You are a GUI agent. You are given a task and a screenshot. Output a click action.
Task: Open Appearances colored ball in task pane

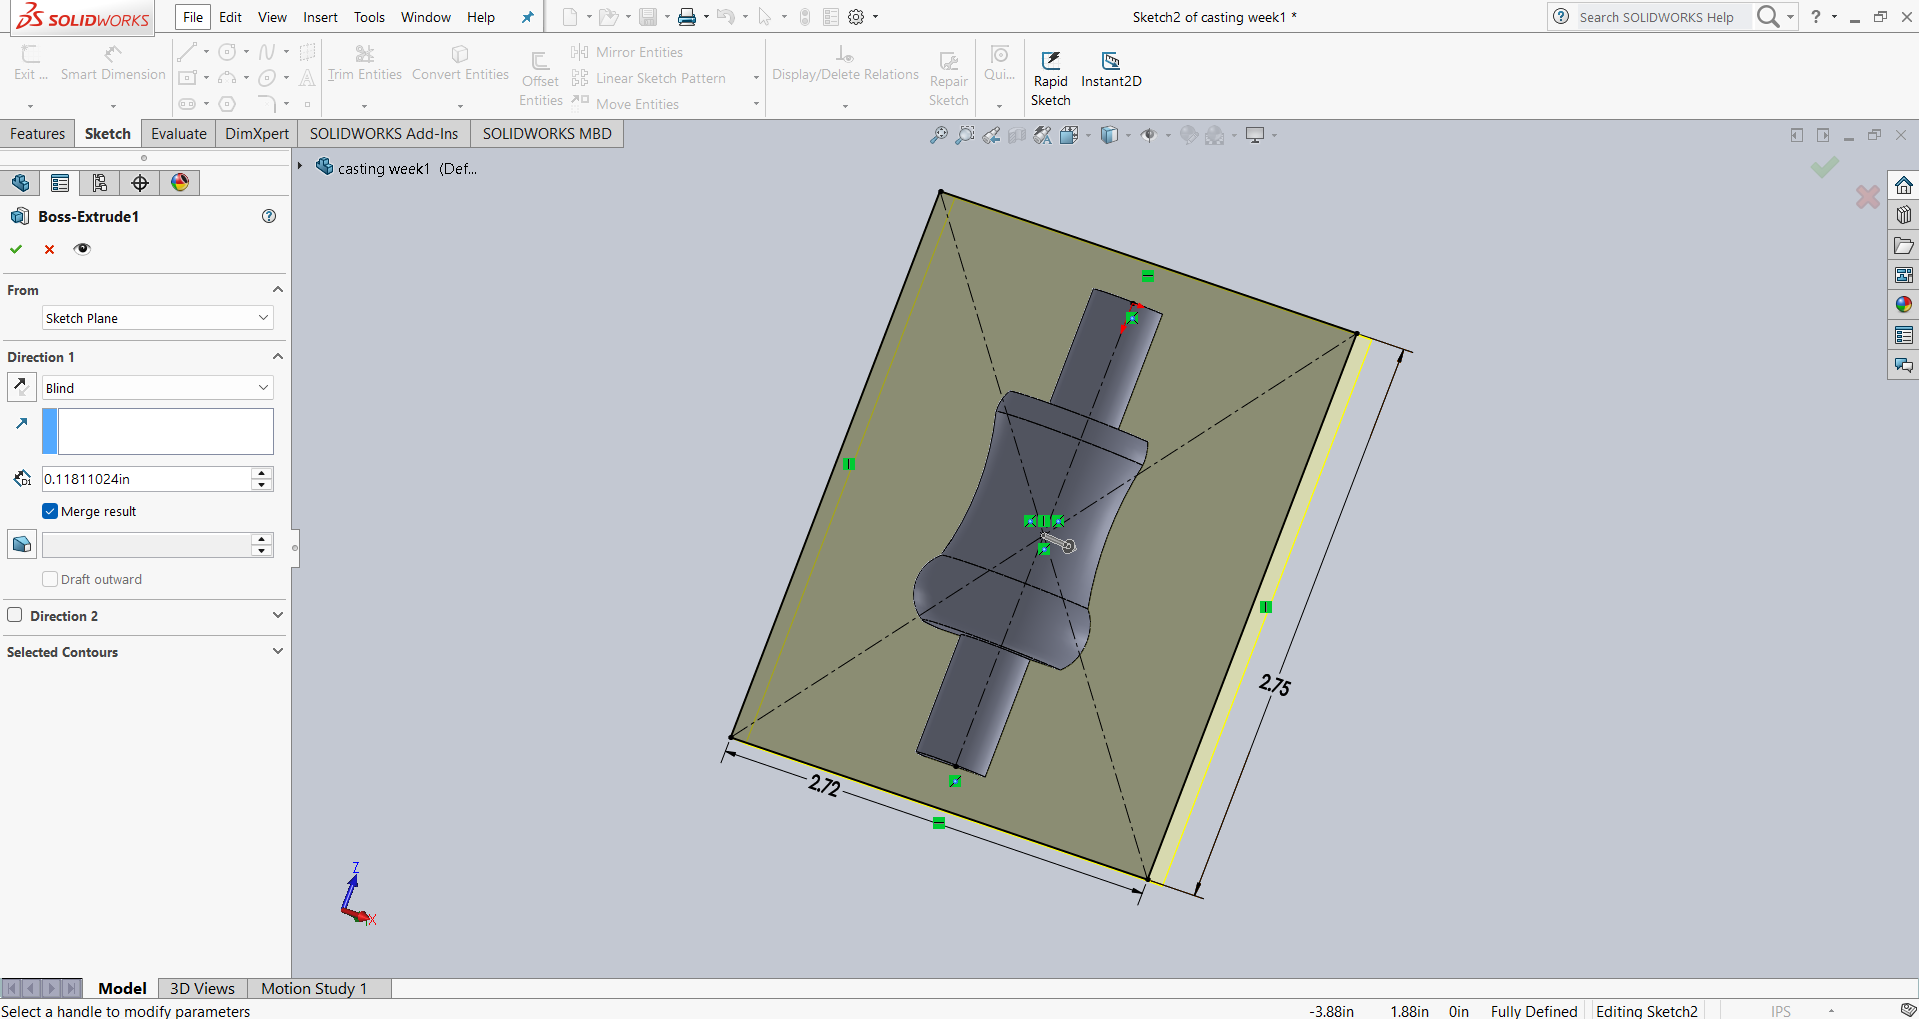(1904, 305)
